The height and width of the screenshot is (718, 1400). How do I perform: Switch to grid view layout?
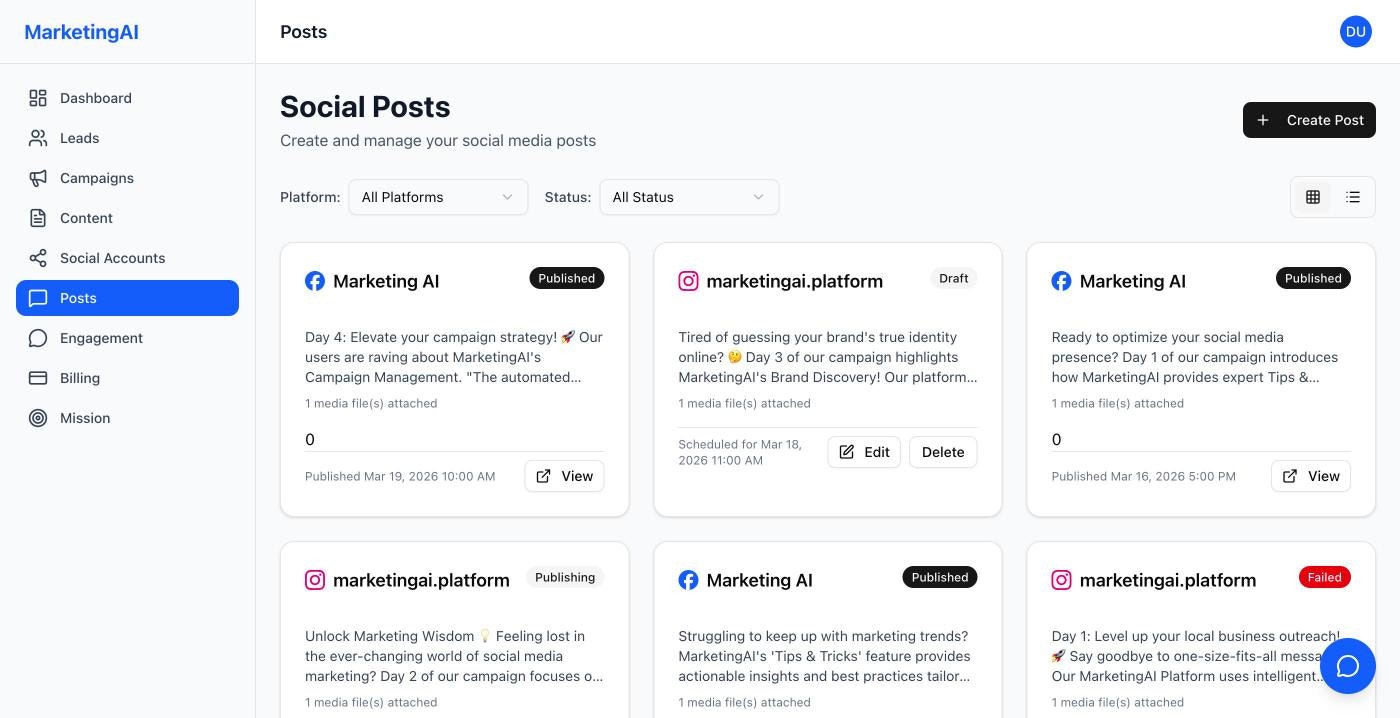[1313, 197]
